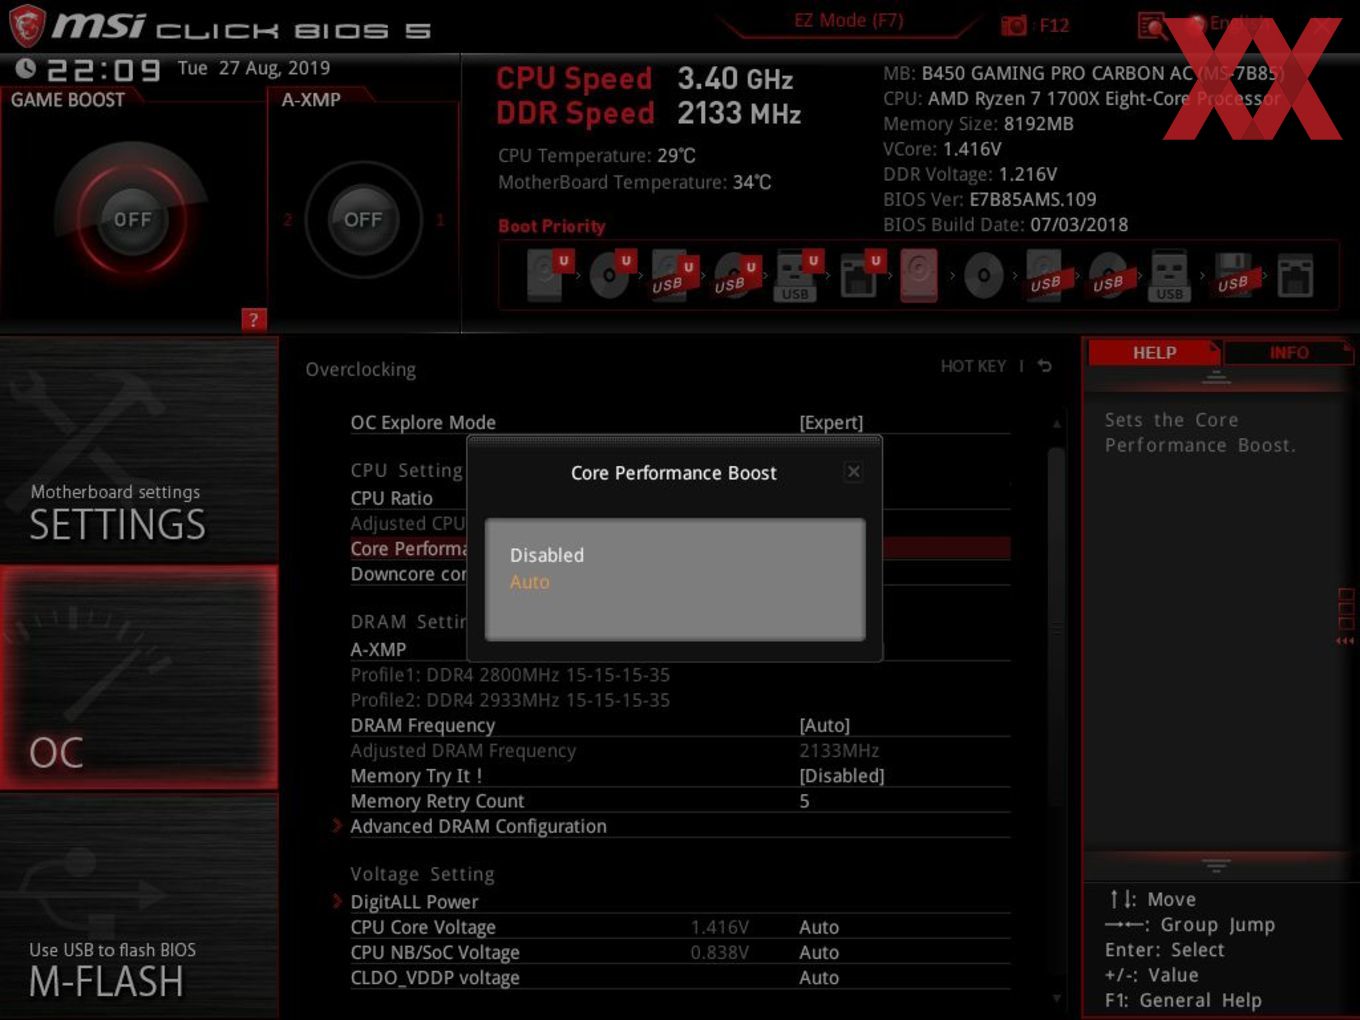The width and height of the screenshot is (1360, 1020).
Task: Select A-XMP profile number 2
Action: point(288,220)
